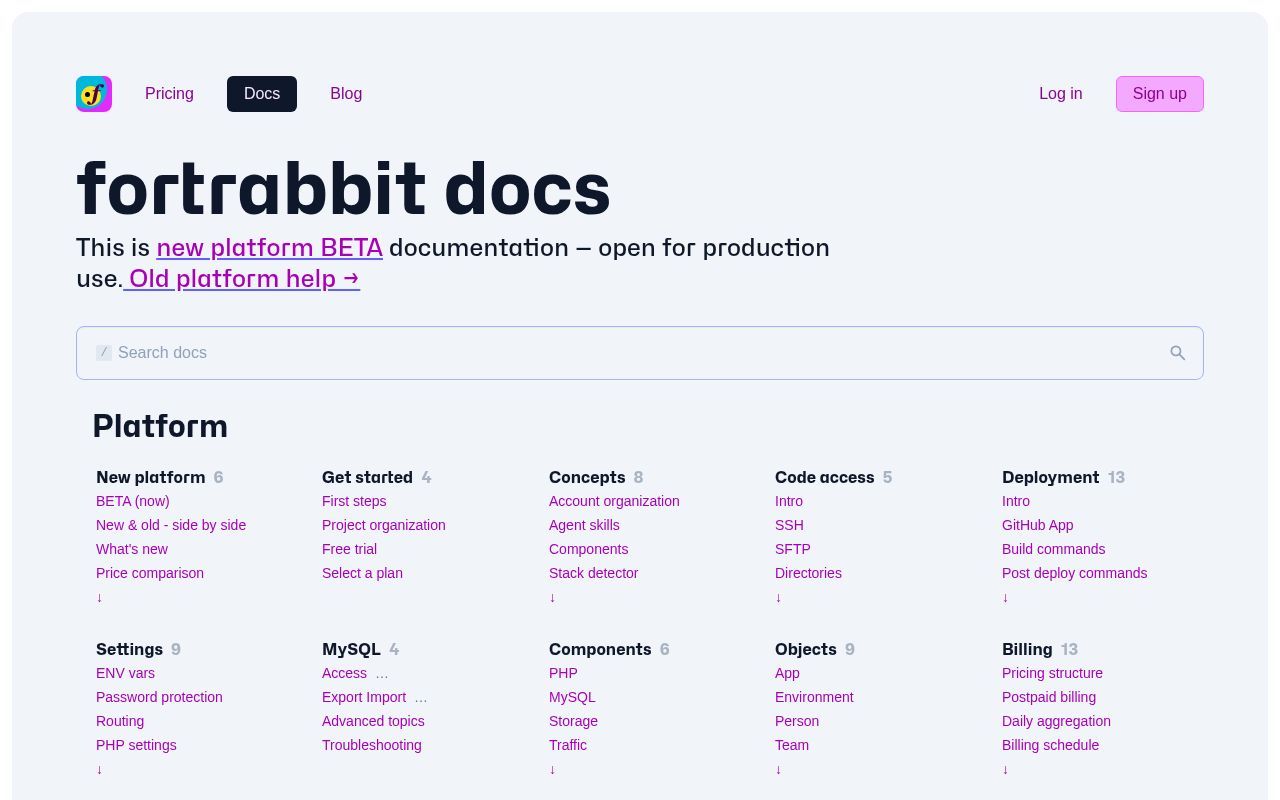Open Directories page
Viewport: 1280px width, 800px height.
click(808, 573)
